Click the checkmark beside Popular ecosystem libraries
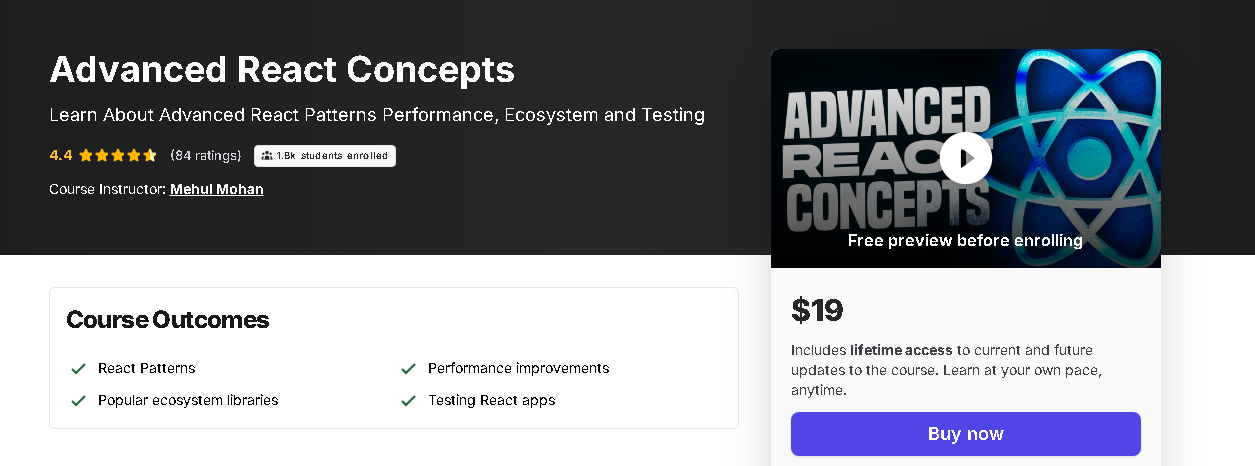Screen dimensions: 1255x466 pyautogui.click(x=78, y=400)
